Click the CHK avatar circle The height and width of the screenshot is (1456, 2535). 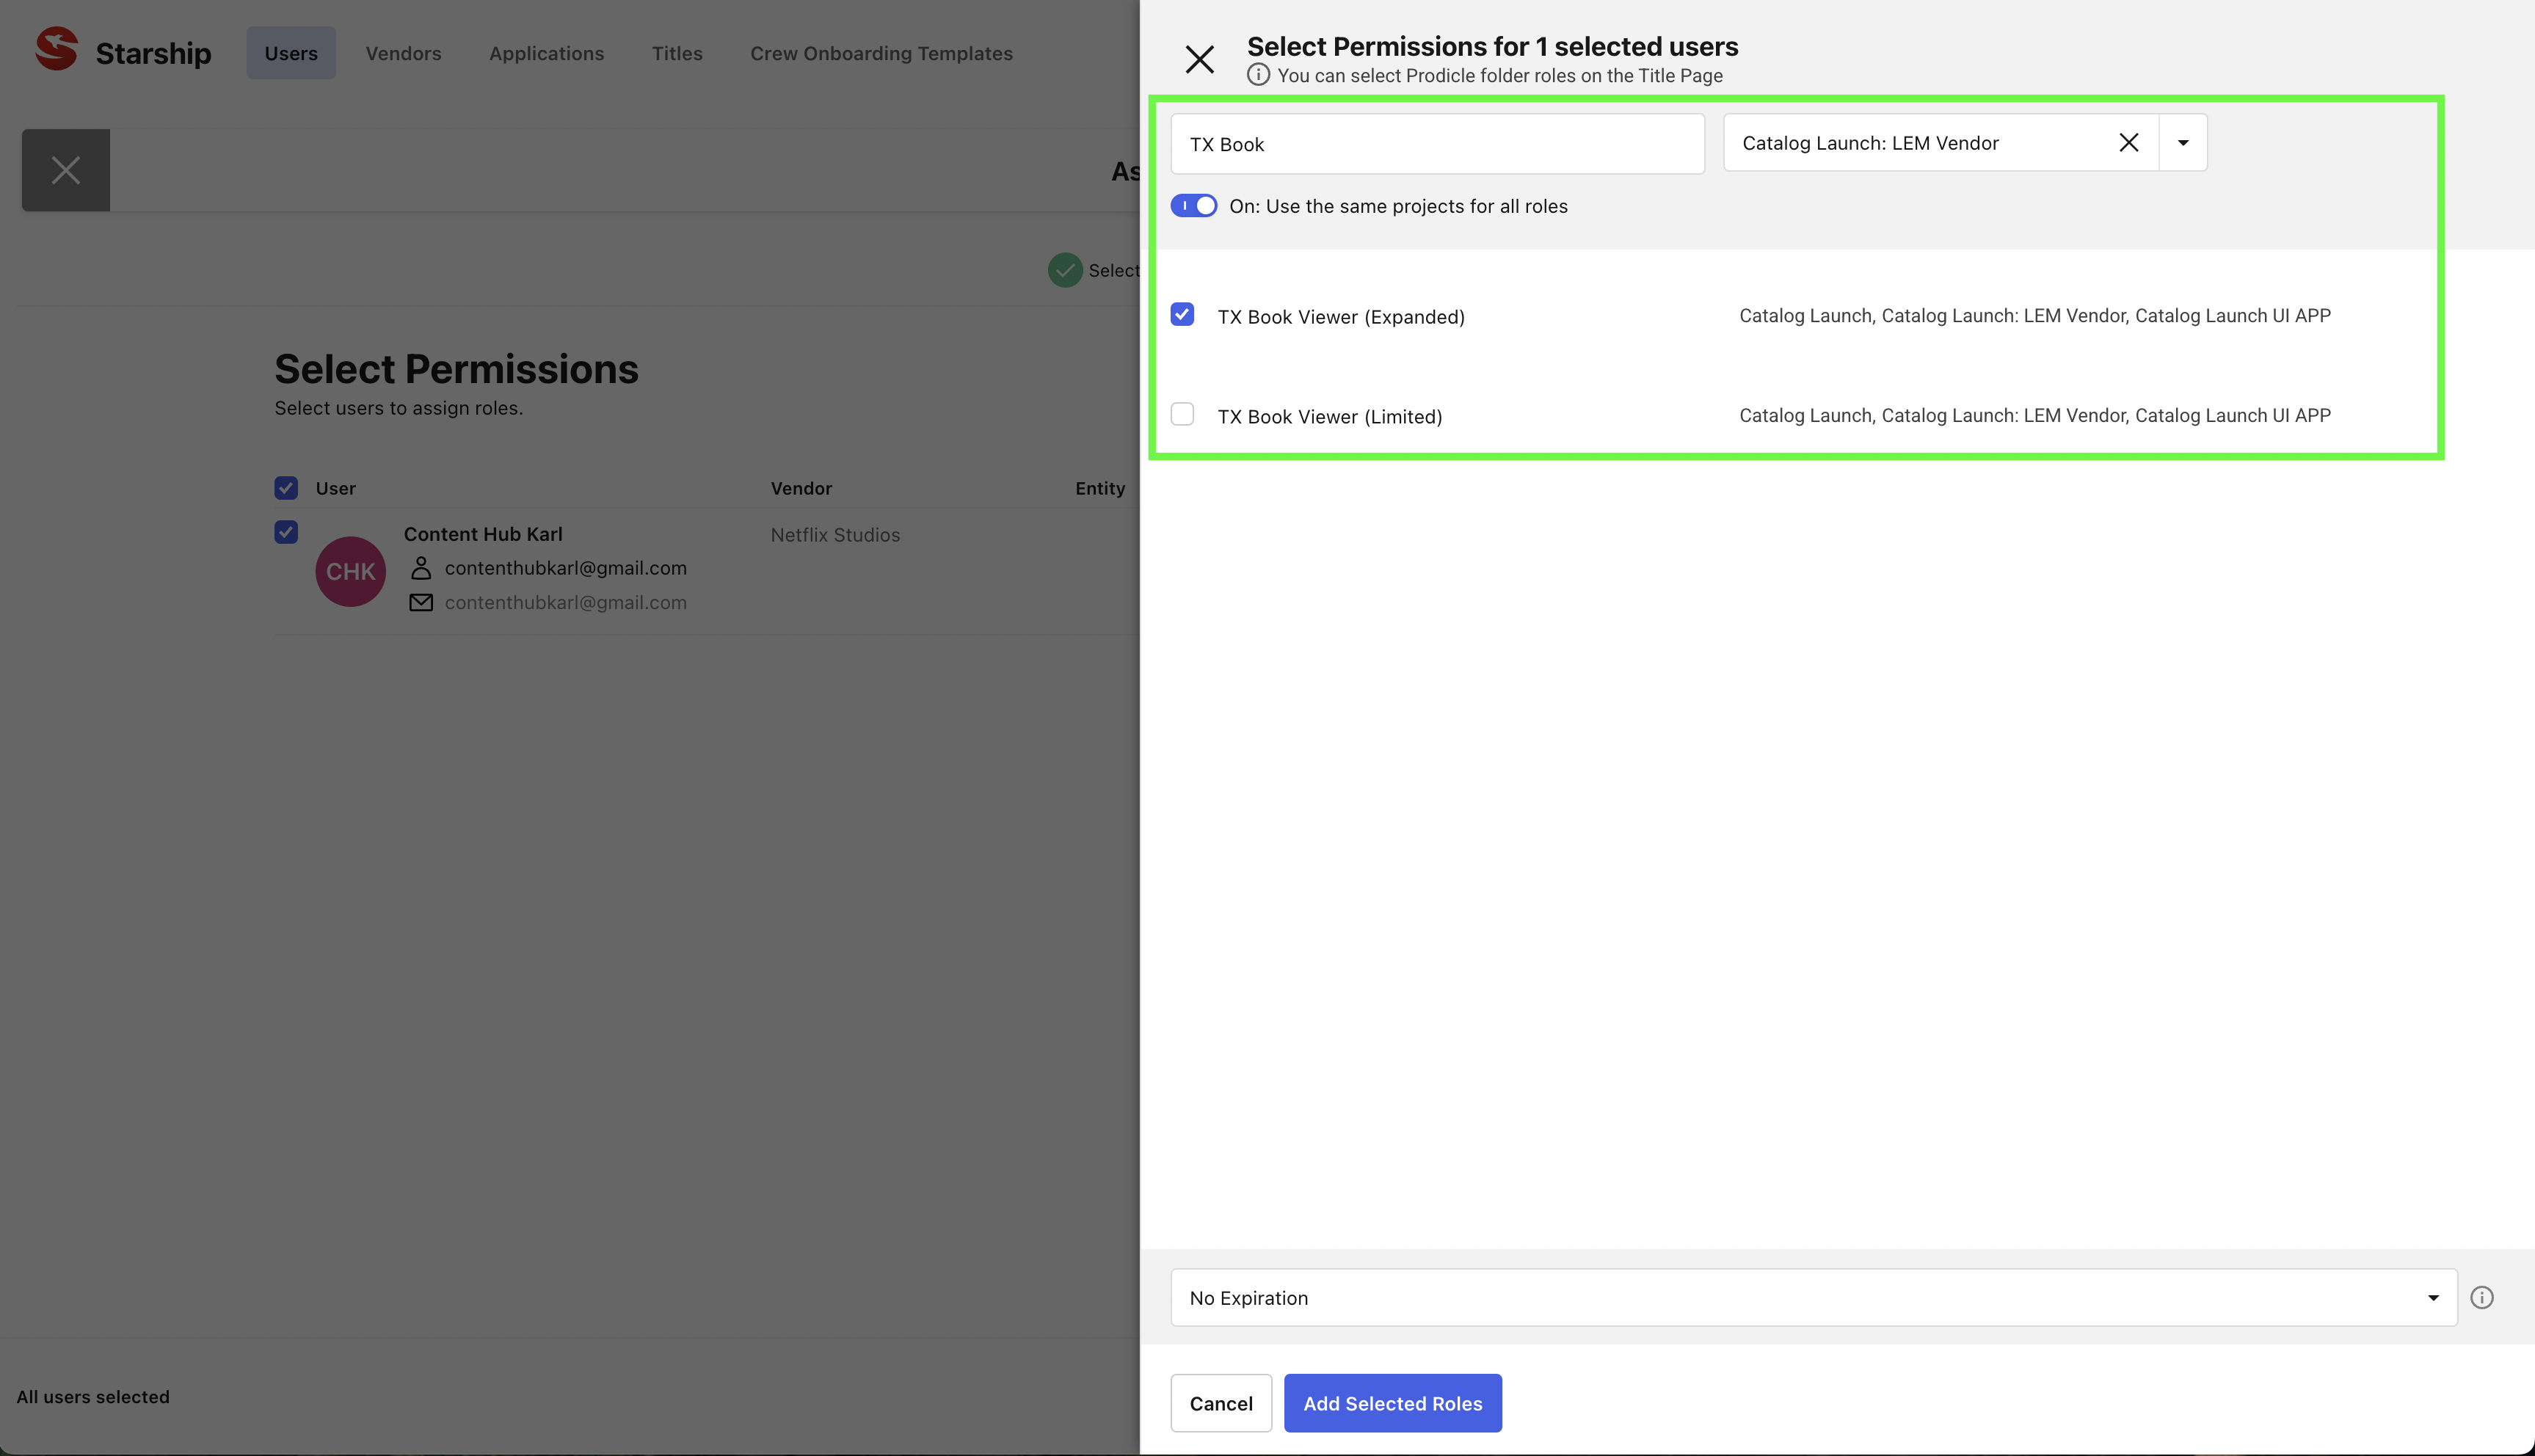click(351, 572)
